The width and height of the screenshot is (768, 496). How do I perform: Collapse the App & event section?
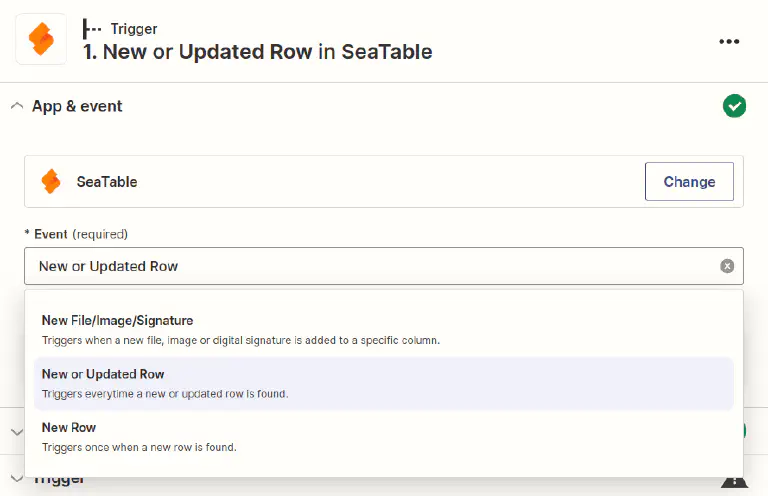17,106
